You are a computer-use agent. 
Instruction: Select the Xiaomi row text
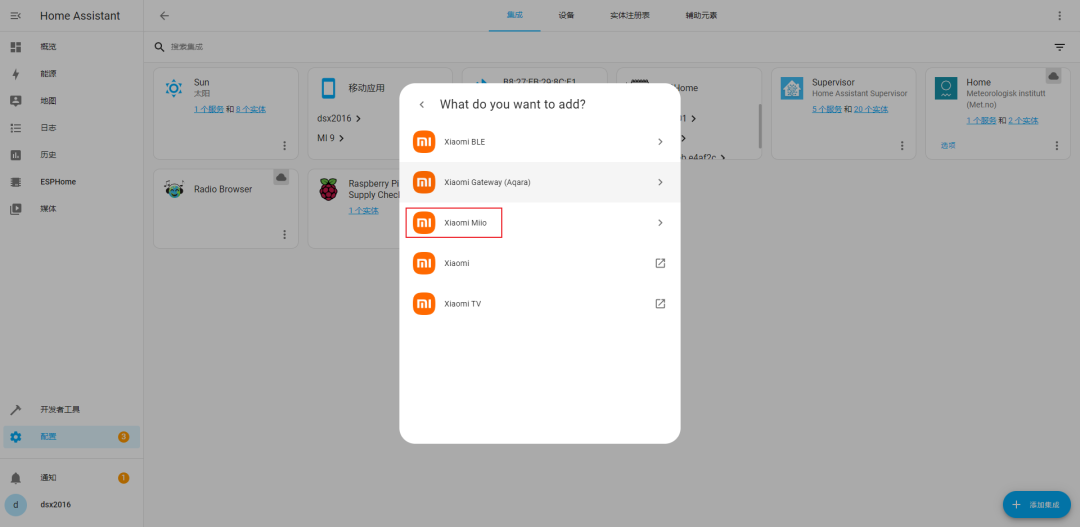(x=457, y=263)
